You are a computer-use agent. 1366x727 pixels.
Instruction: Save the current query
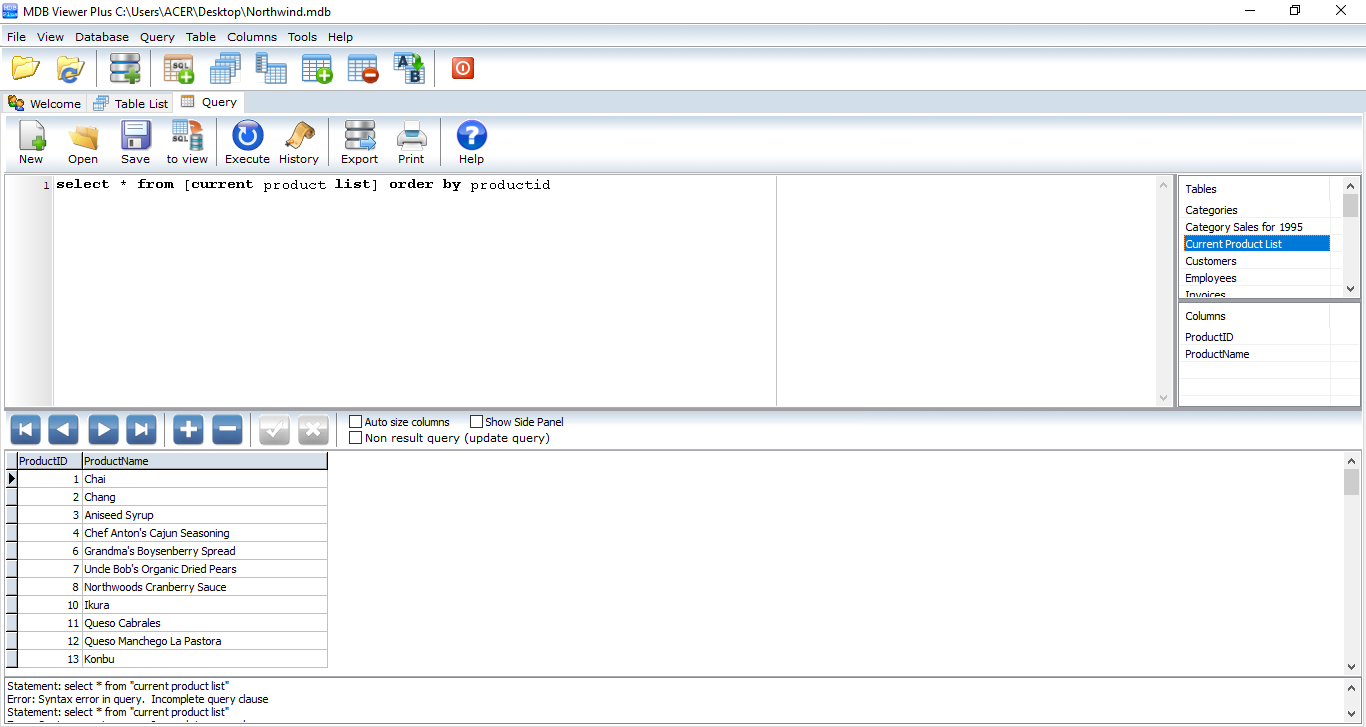135,143
